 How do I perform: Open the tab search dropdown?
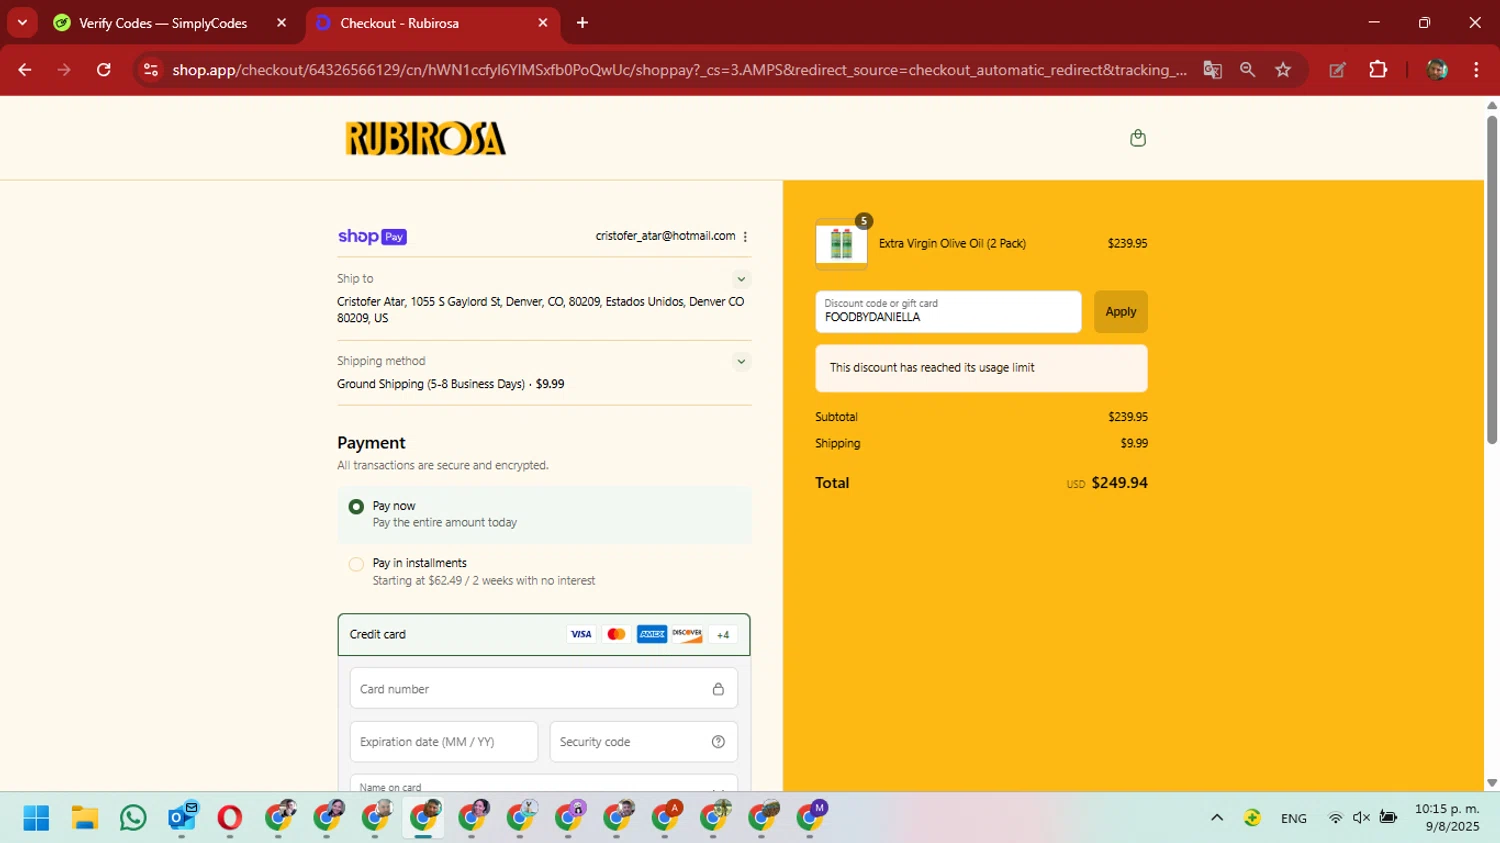pos(22,23)
